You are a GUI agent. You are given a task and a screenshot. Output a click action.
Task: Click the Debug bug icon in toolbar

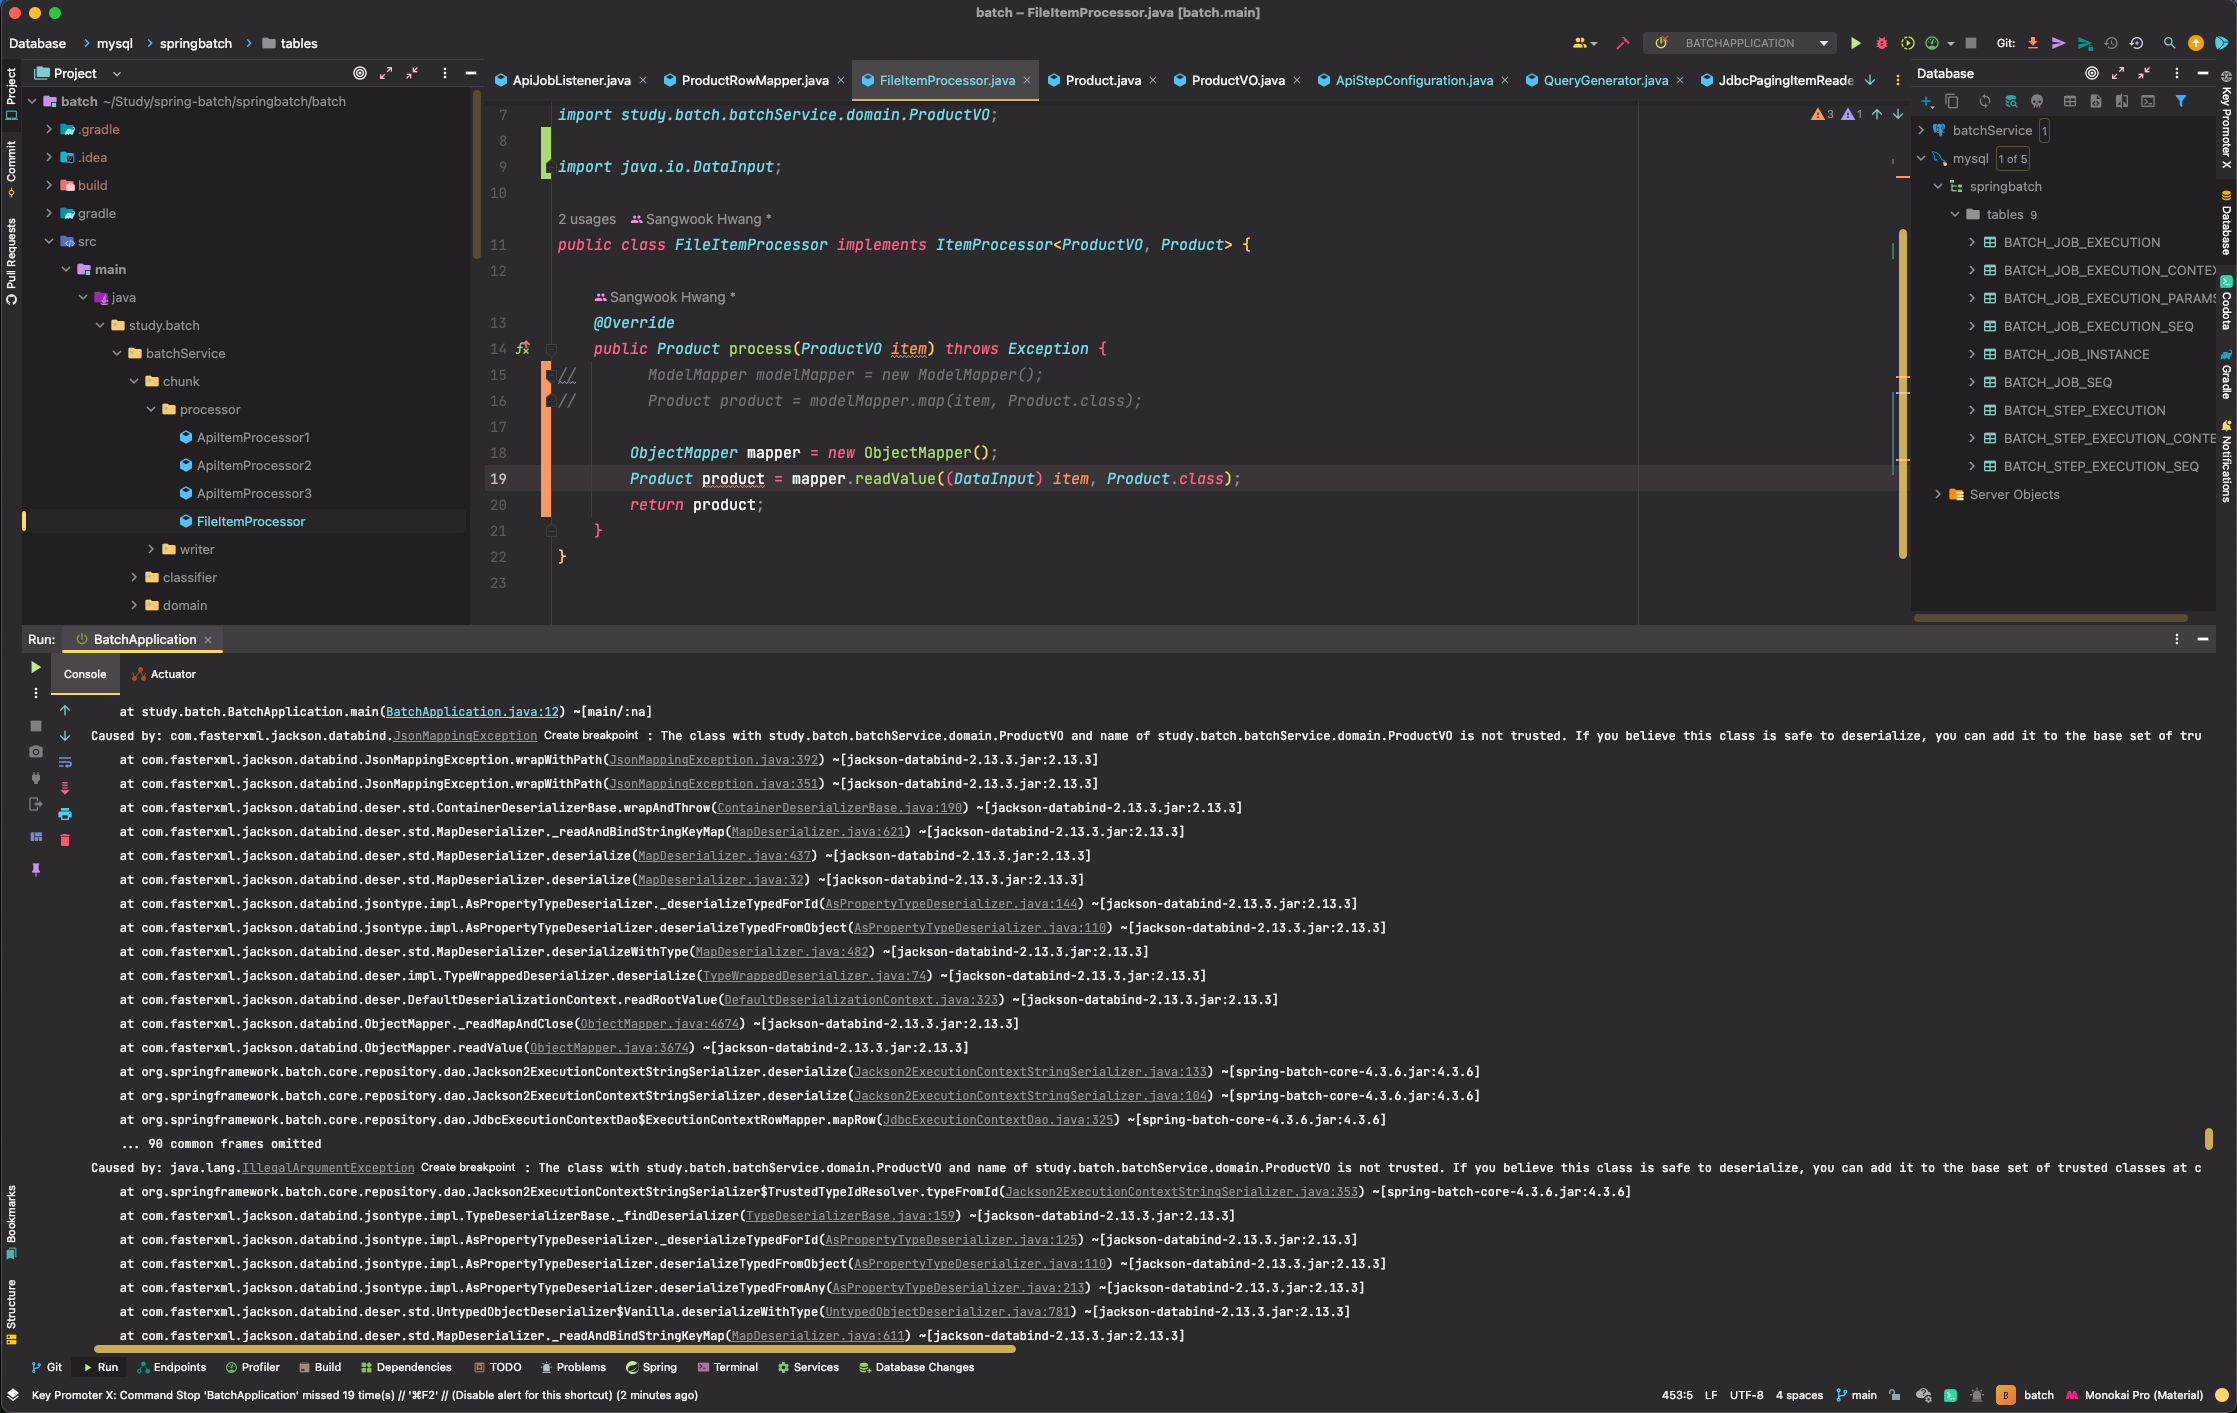pos(1881,43)
